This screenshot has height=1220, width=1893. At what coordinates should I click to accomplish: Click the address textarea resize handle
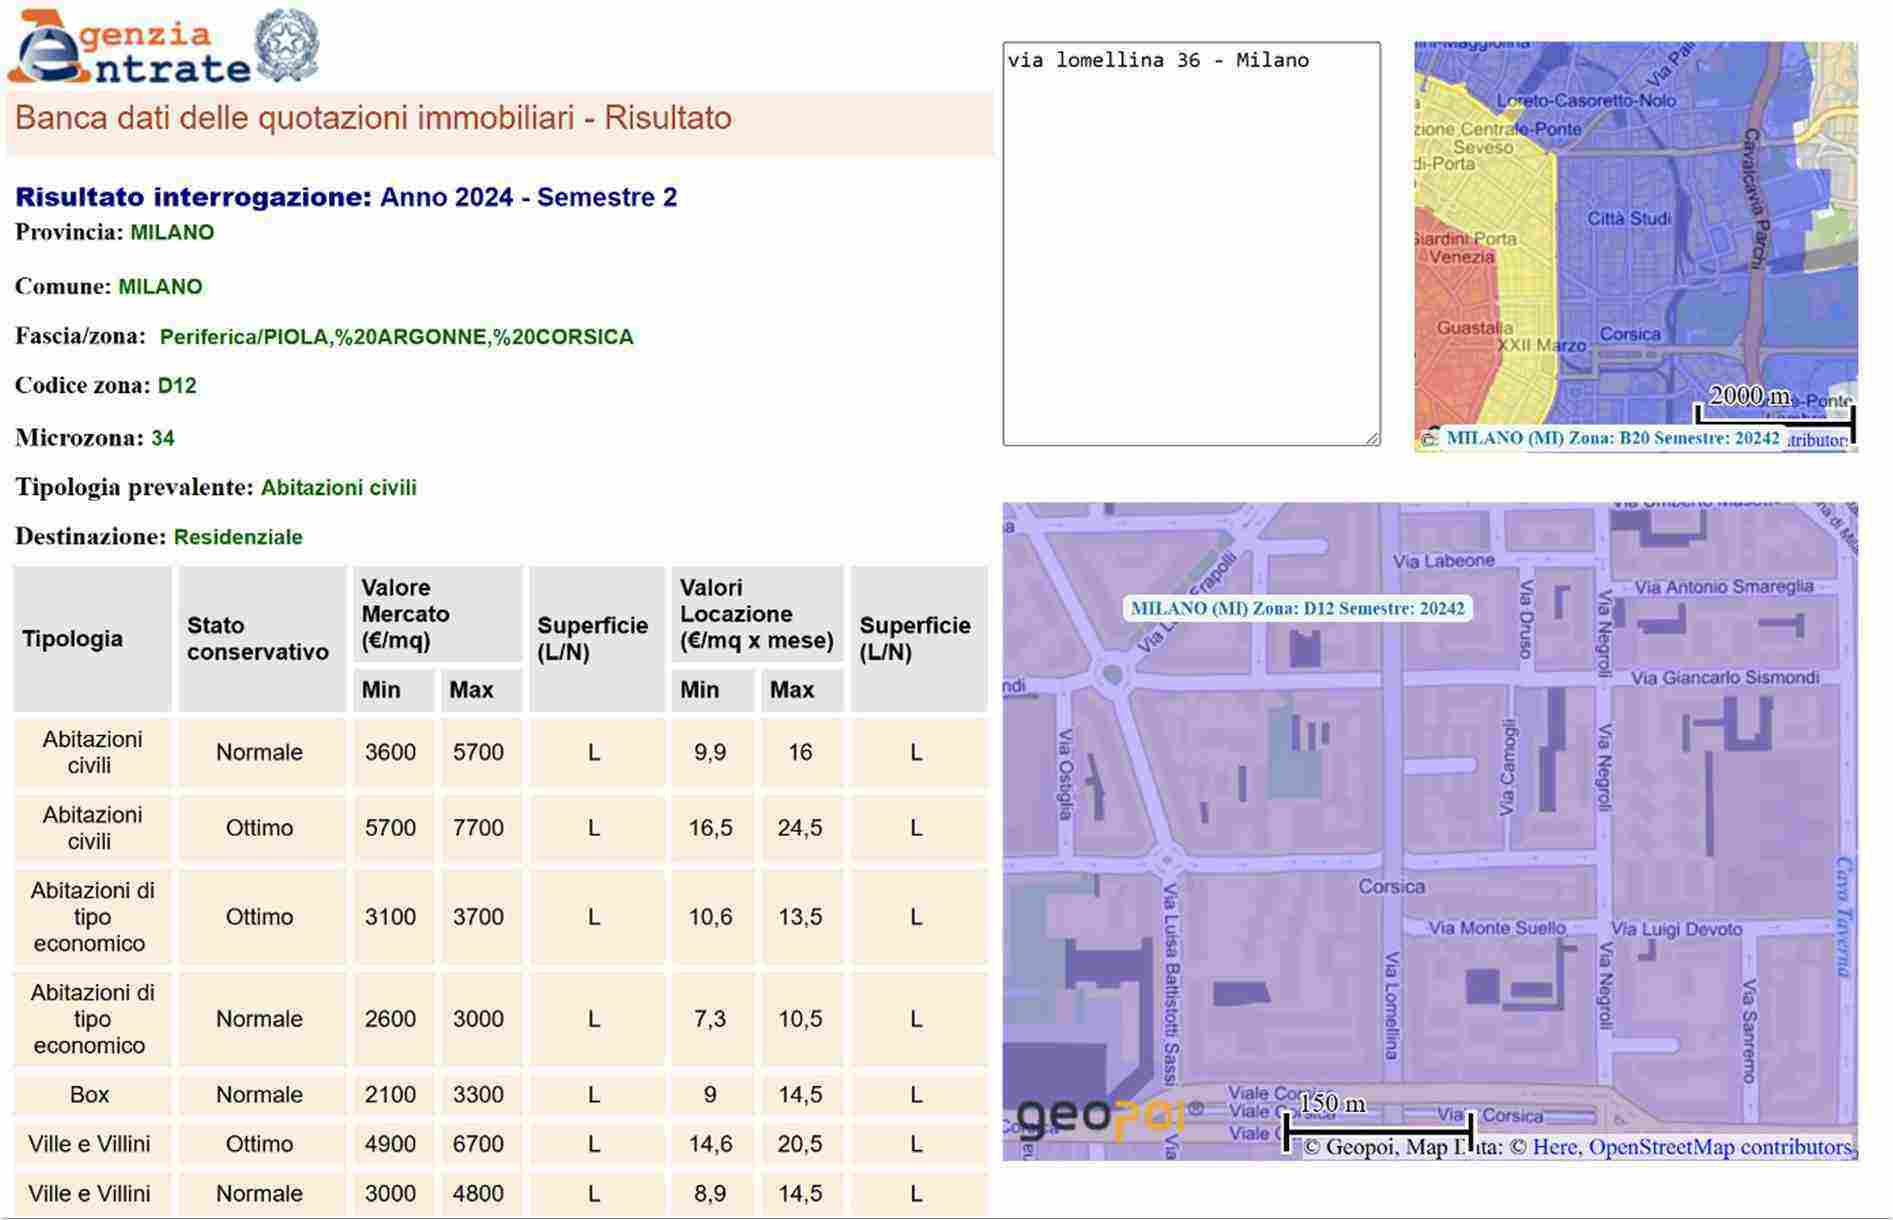pyautogui.click(x=1372, y=438)
